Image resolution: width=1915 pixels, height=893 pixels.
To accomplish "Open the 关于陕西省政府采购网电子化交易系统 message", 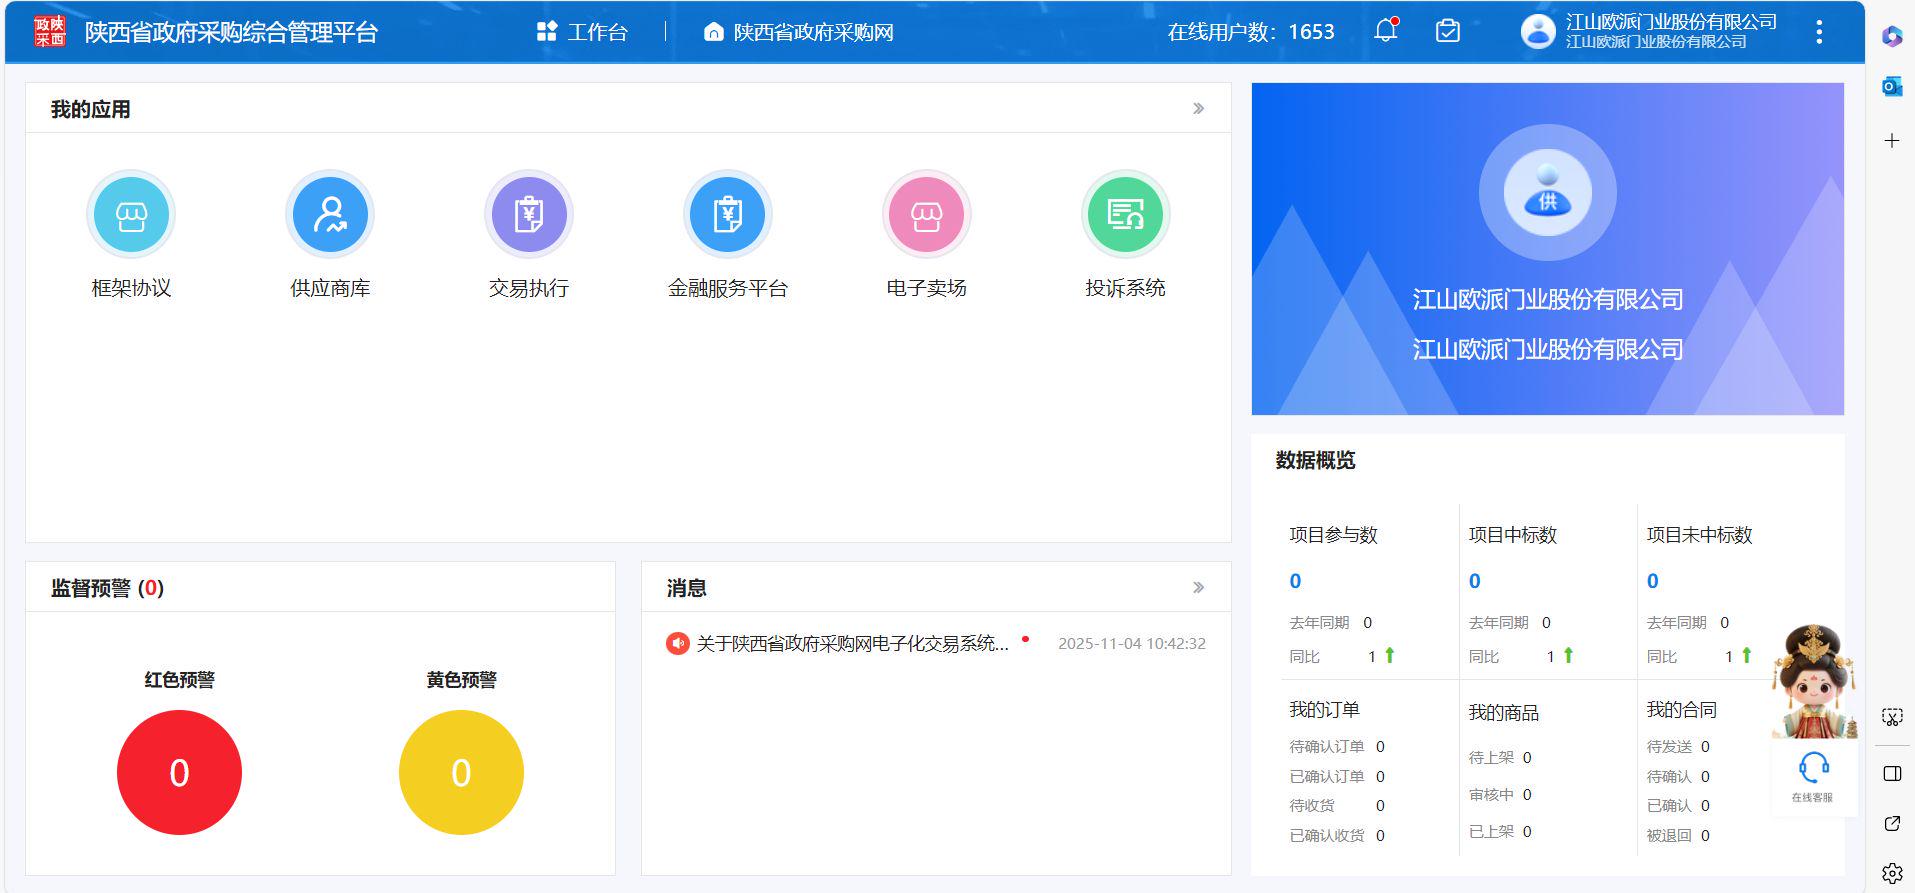I will [851, 643].
